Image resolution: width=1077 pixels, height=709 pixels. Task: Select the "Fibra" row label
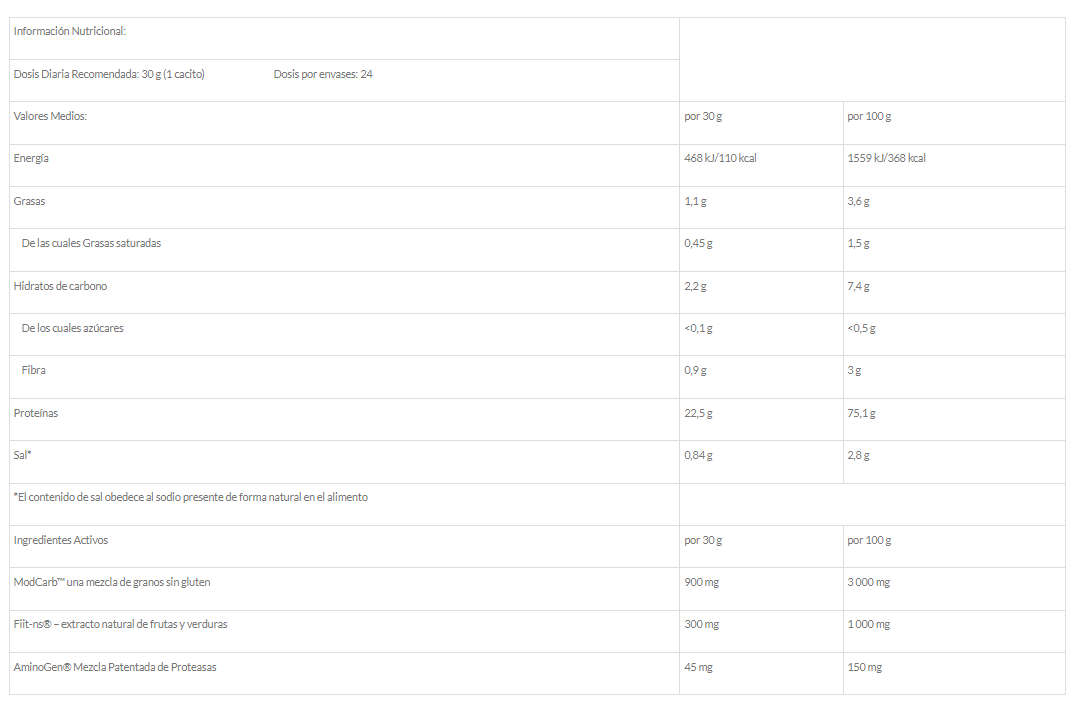[x=34, y=370]
